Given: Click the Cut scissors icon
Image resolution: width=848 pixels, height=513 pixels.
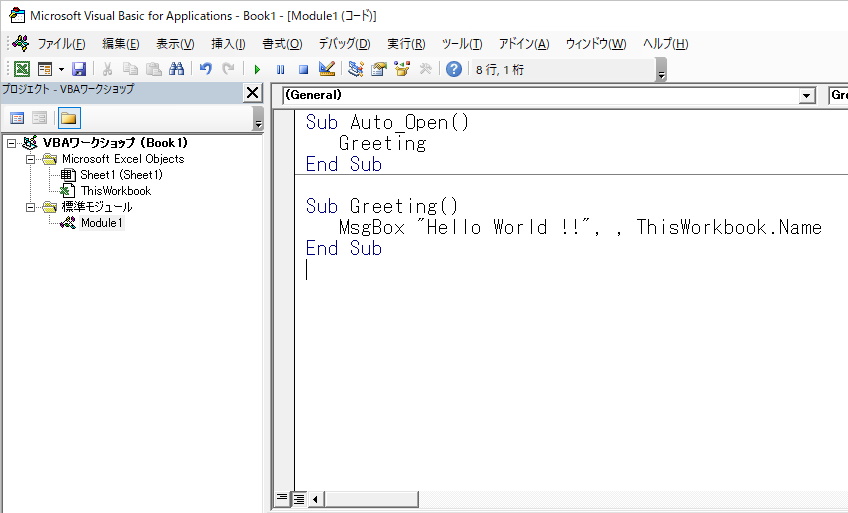Looking at the screenshot, I should point(107,69).
